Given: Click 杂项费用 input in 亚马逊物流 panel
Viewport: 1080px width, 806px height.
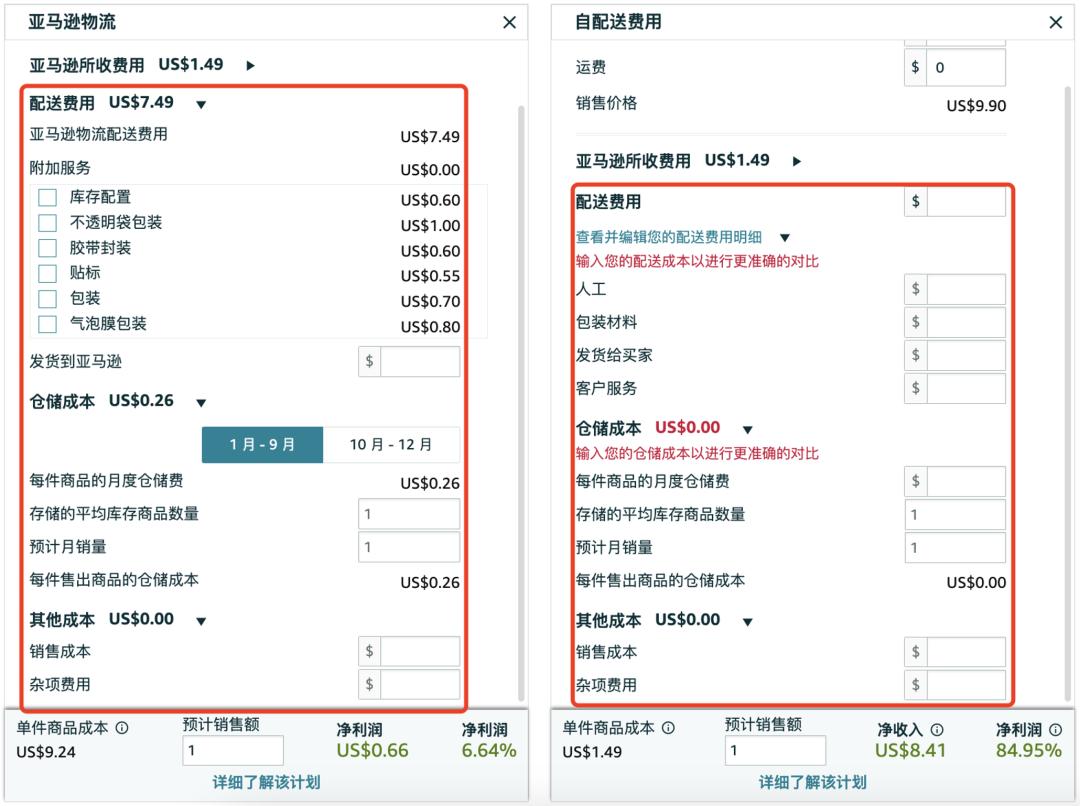Looking at the screenshot, I should click(420, 684).
